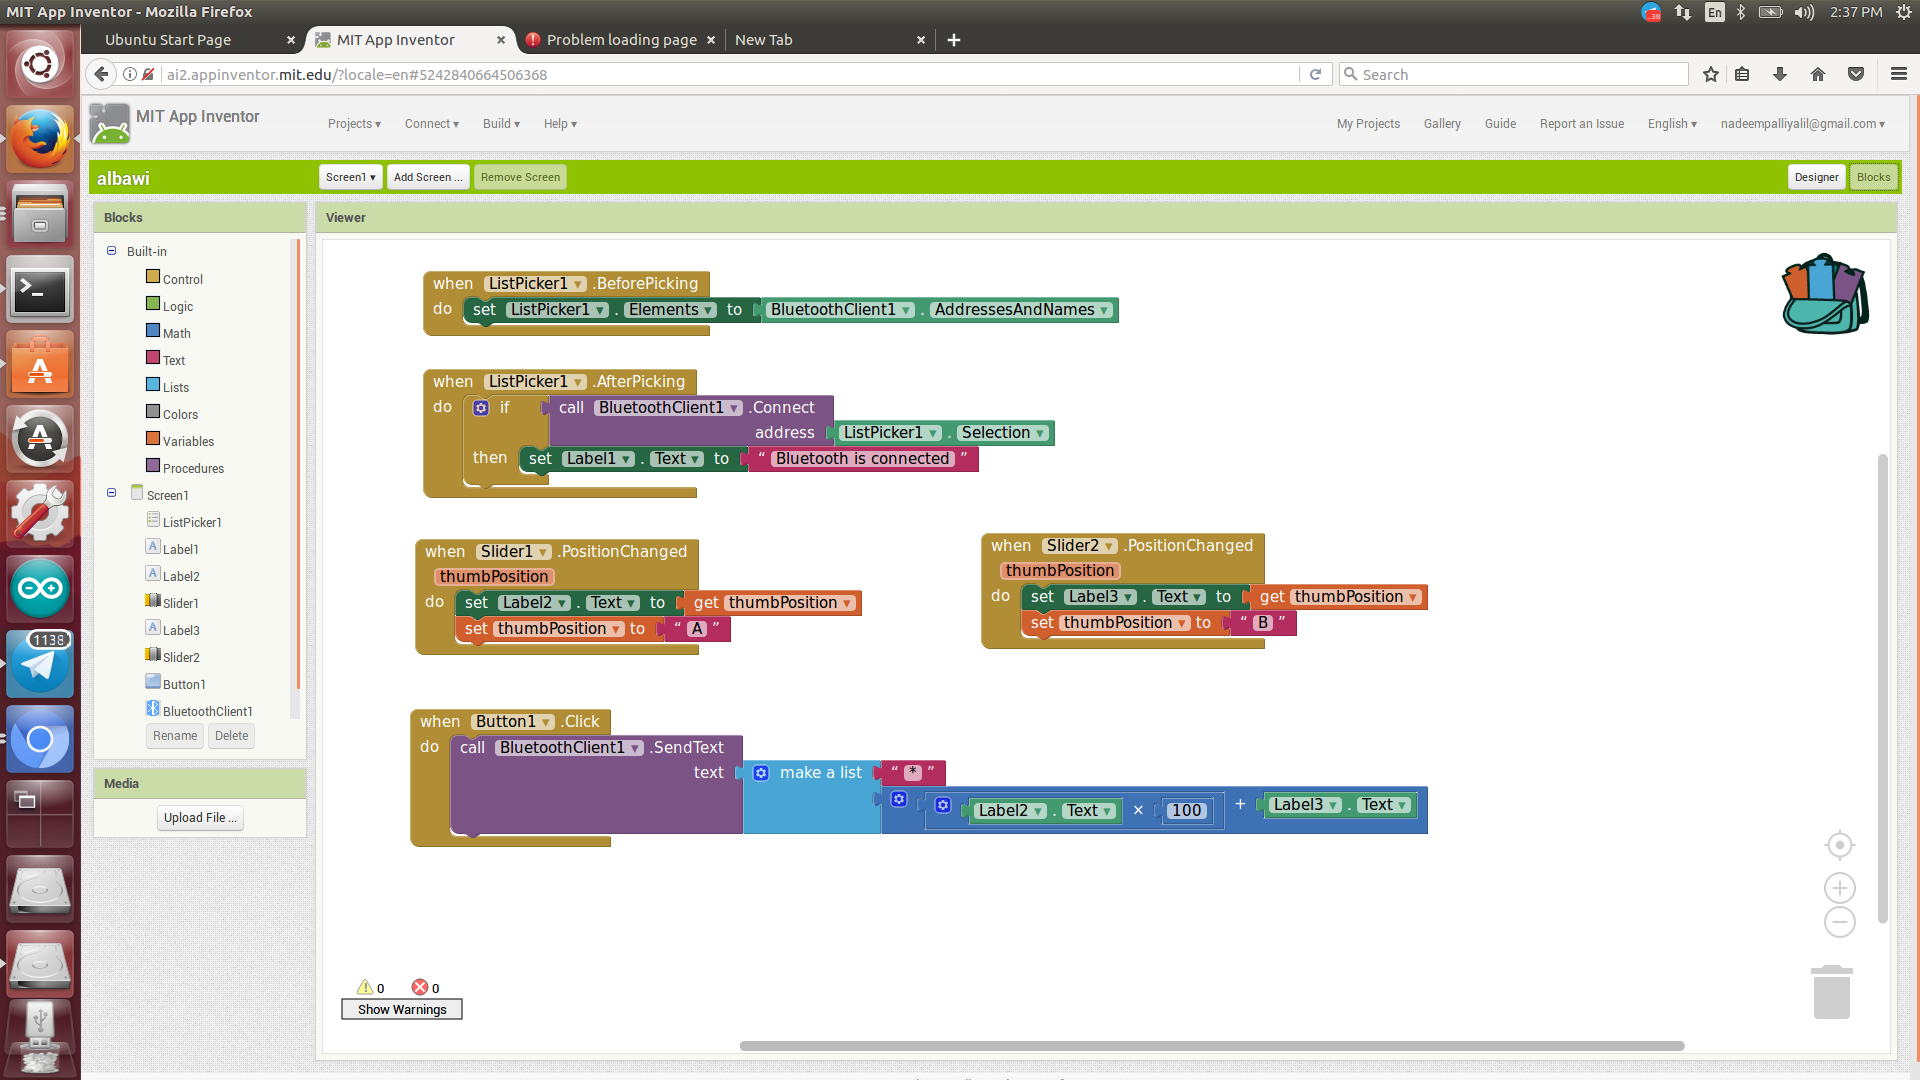Click the number 100 value block
Image resolution: width=1920 pixels, height=1080 pixels.
coord(1186,811)
